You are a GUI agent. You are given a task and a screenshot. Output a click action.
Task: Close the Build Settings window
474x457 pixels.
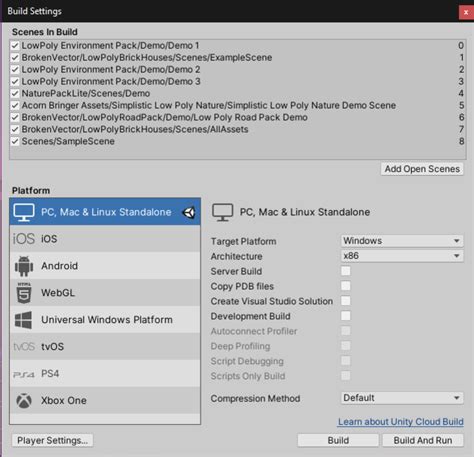466,13
